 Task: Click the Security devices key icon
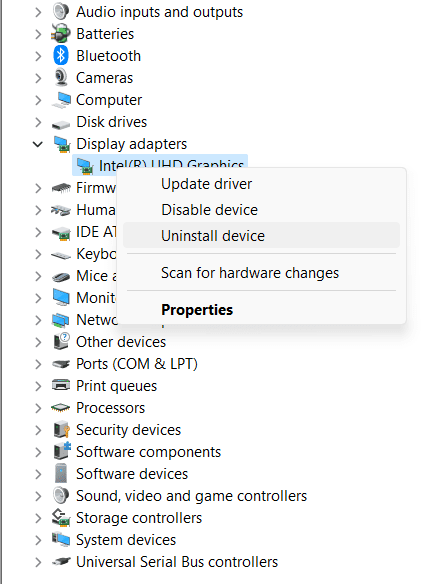[x=61, y=429]
